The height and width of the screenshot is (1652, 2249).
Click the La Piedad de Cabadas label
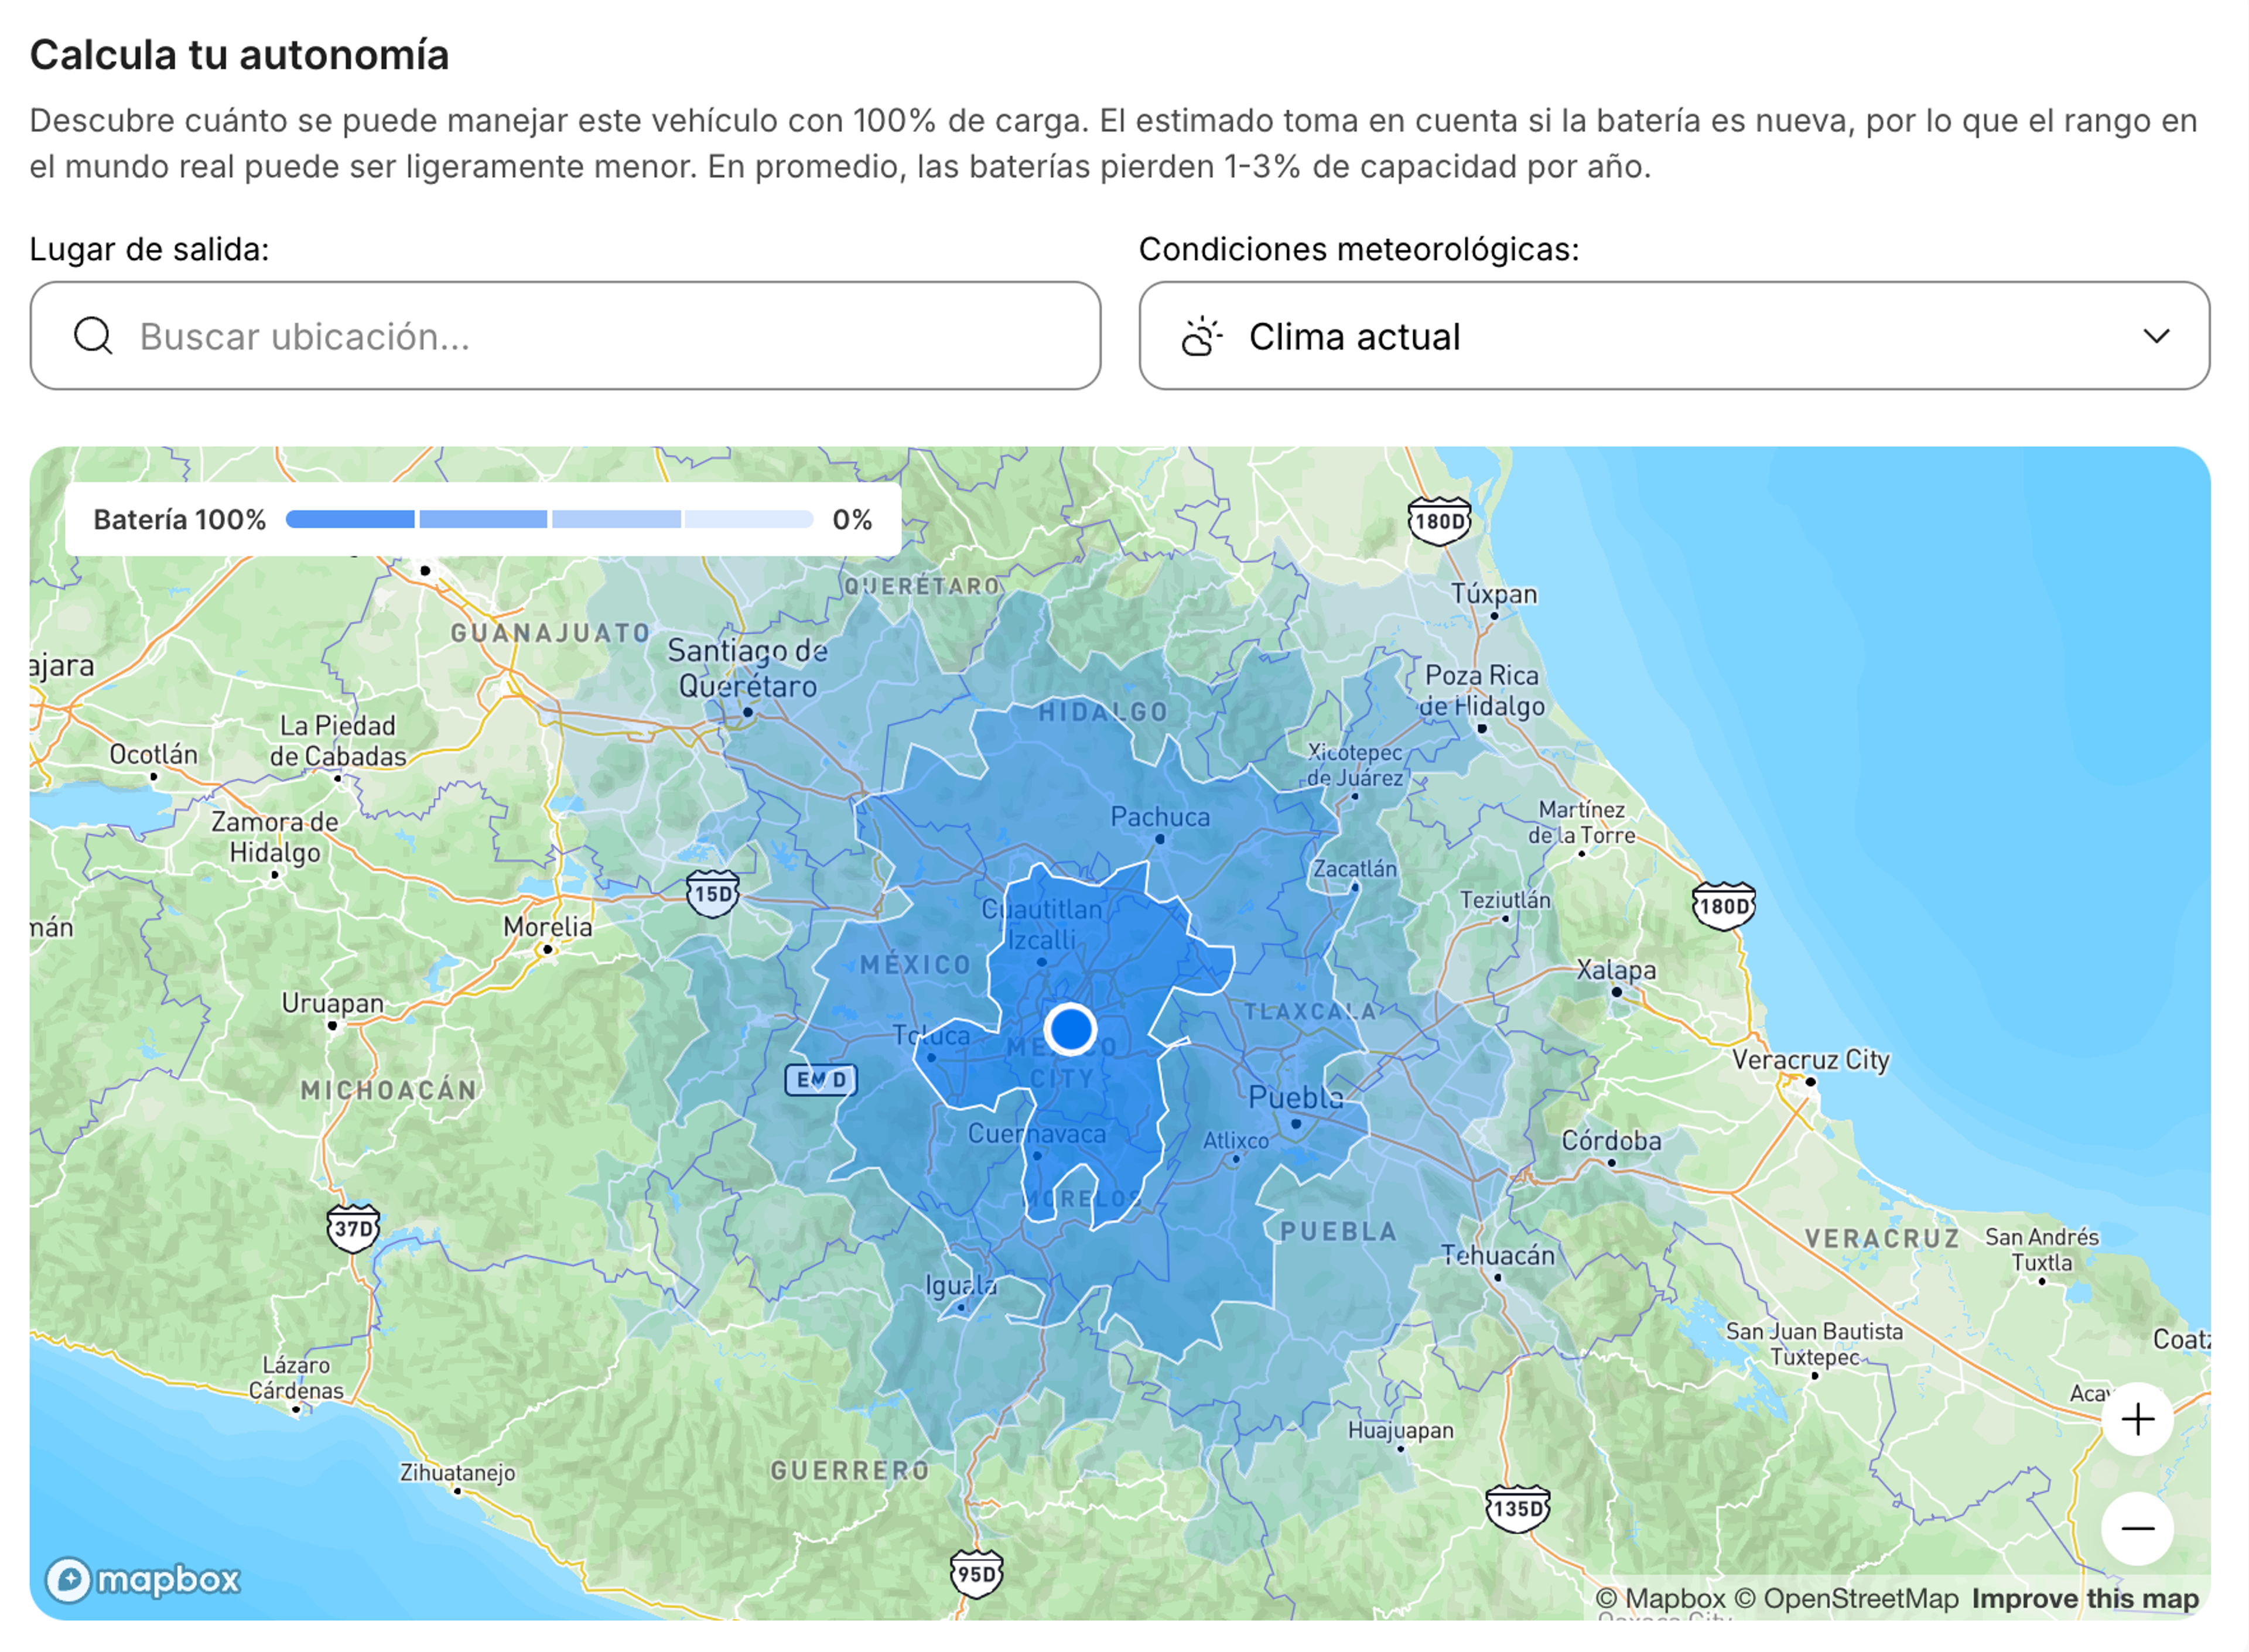pos(338,741)
